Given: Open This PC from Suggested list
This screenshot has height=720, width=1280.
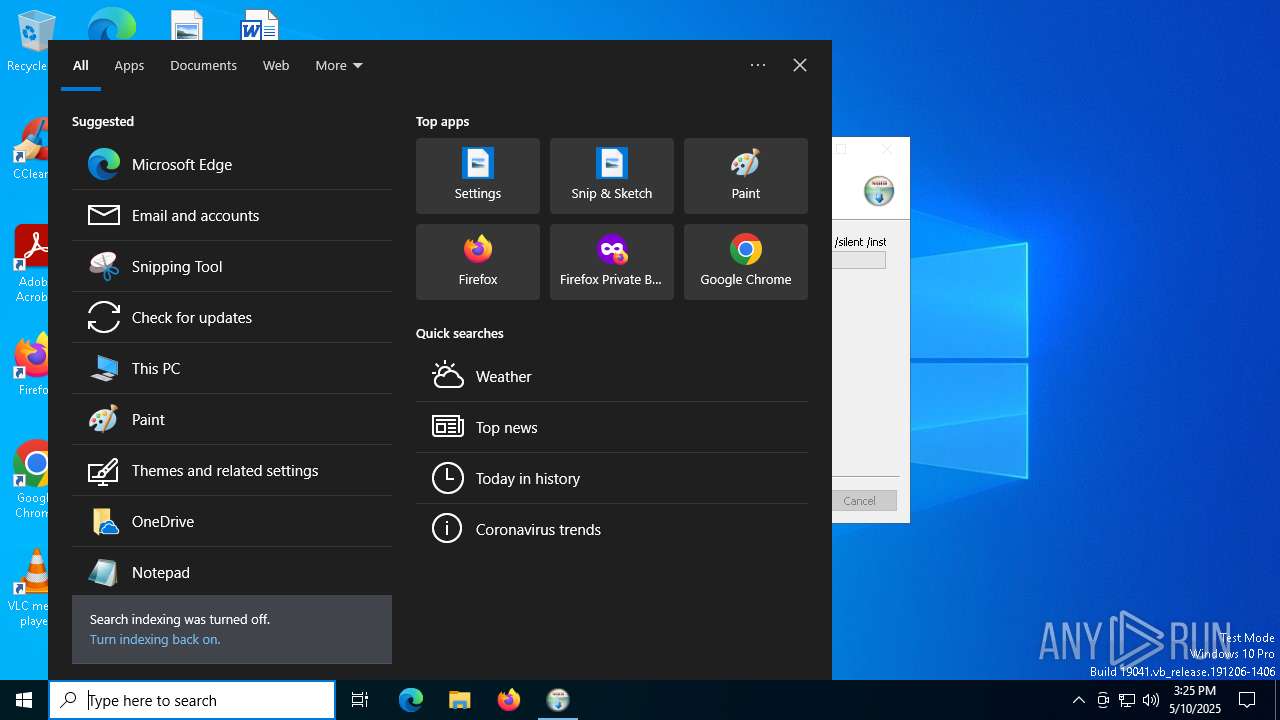Looking at the screenshot, I should pyautogui.click(x=232, y=368).
